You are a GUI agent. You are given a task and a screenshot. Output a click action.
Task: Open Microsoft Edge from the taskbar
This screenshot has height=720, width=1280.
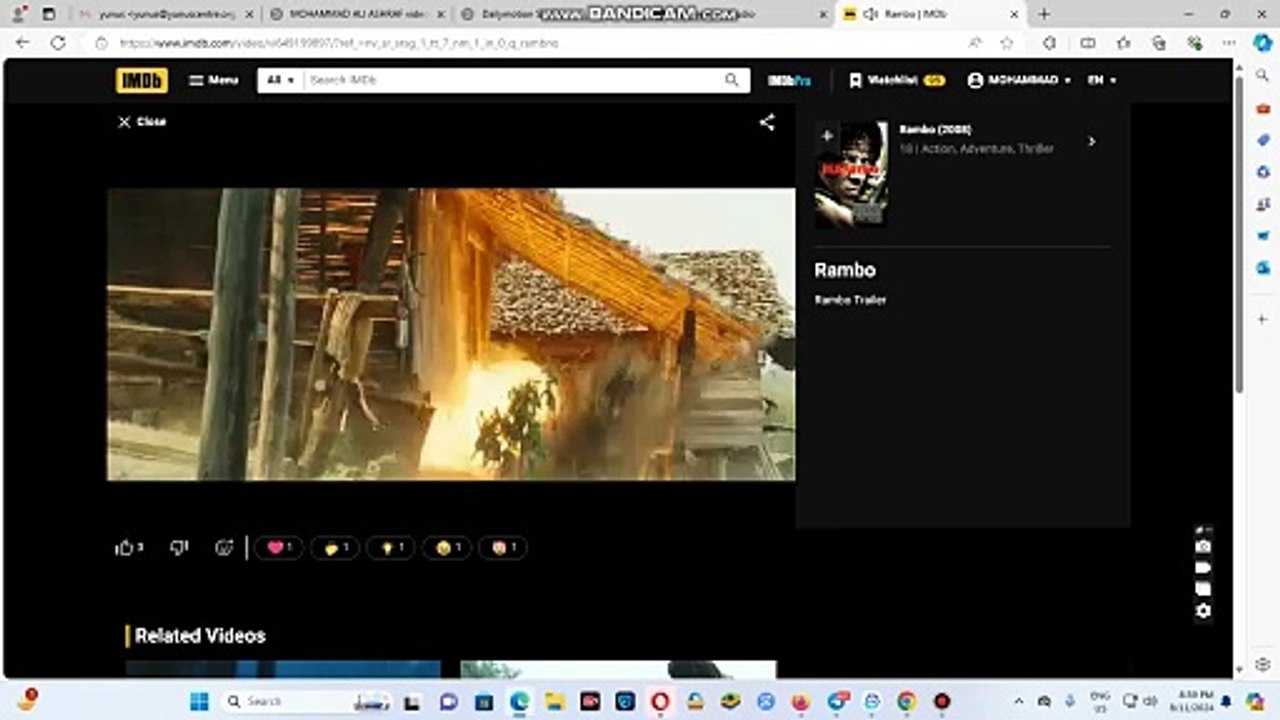click(519, 701)
